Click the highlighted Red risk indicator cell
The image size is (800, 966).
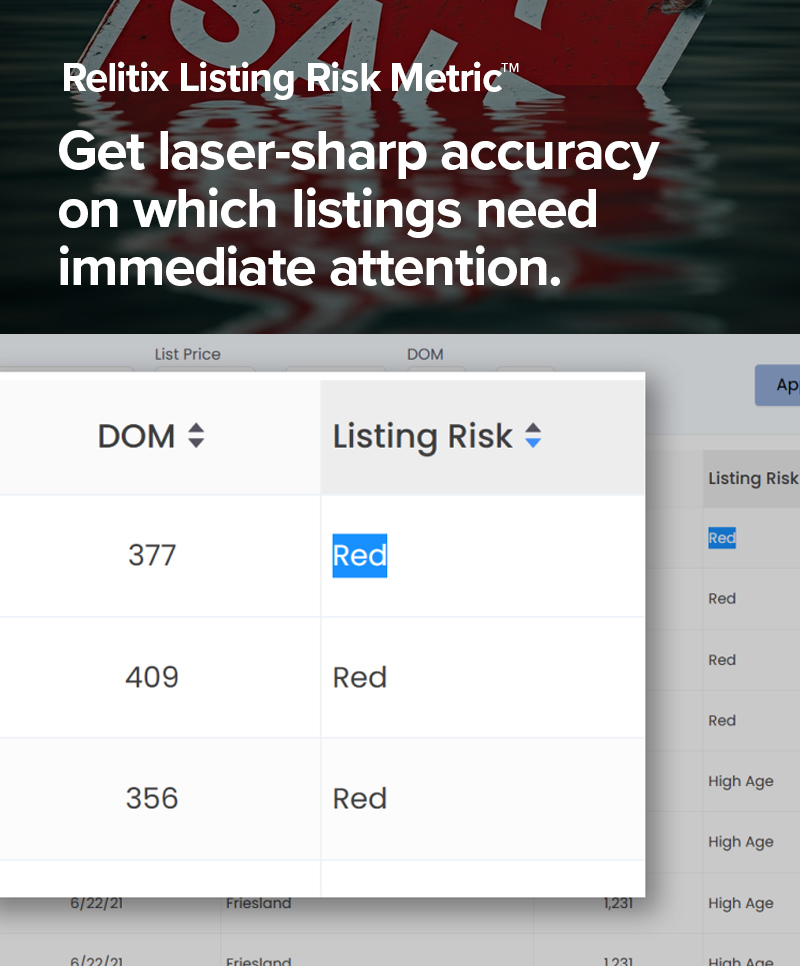[x=359, y=556]
